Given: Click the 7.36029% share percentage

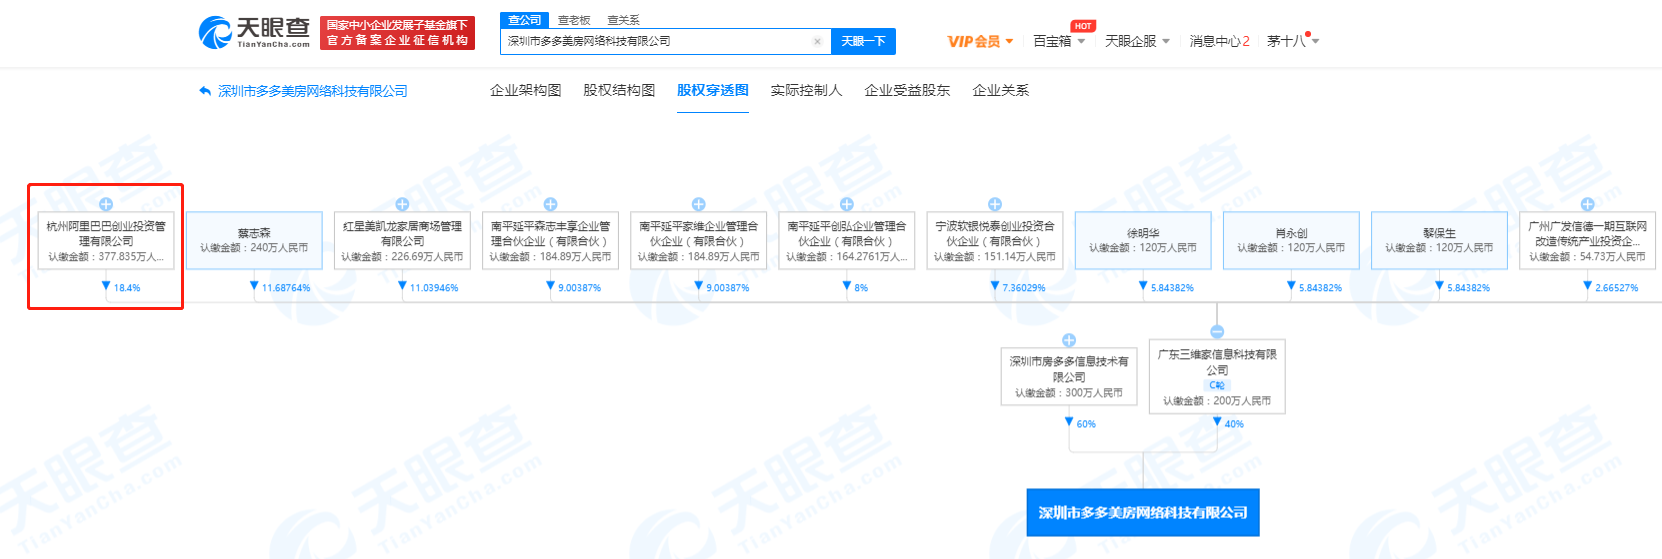Looking at the screenshot, I should [x=1024, y=288].
